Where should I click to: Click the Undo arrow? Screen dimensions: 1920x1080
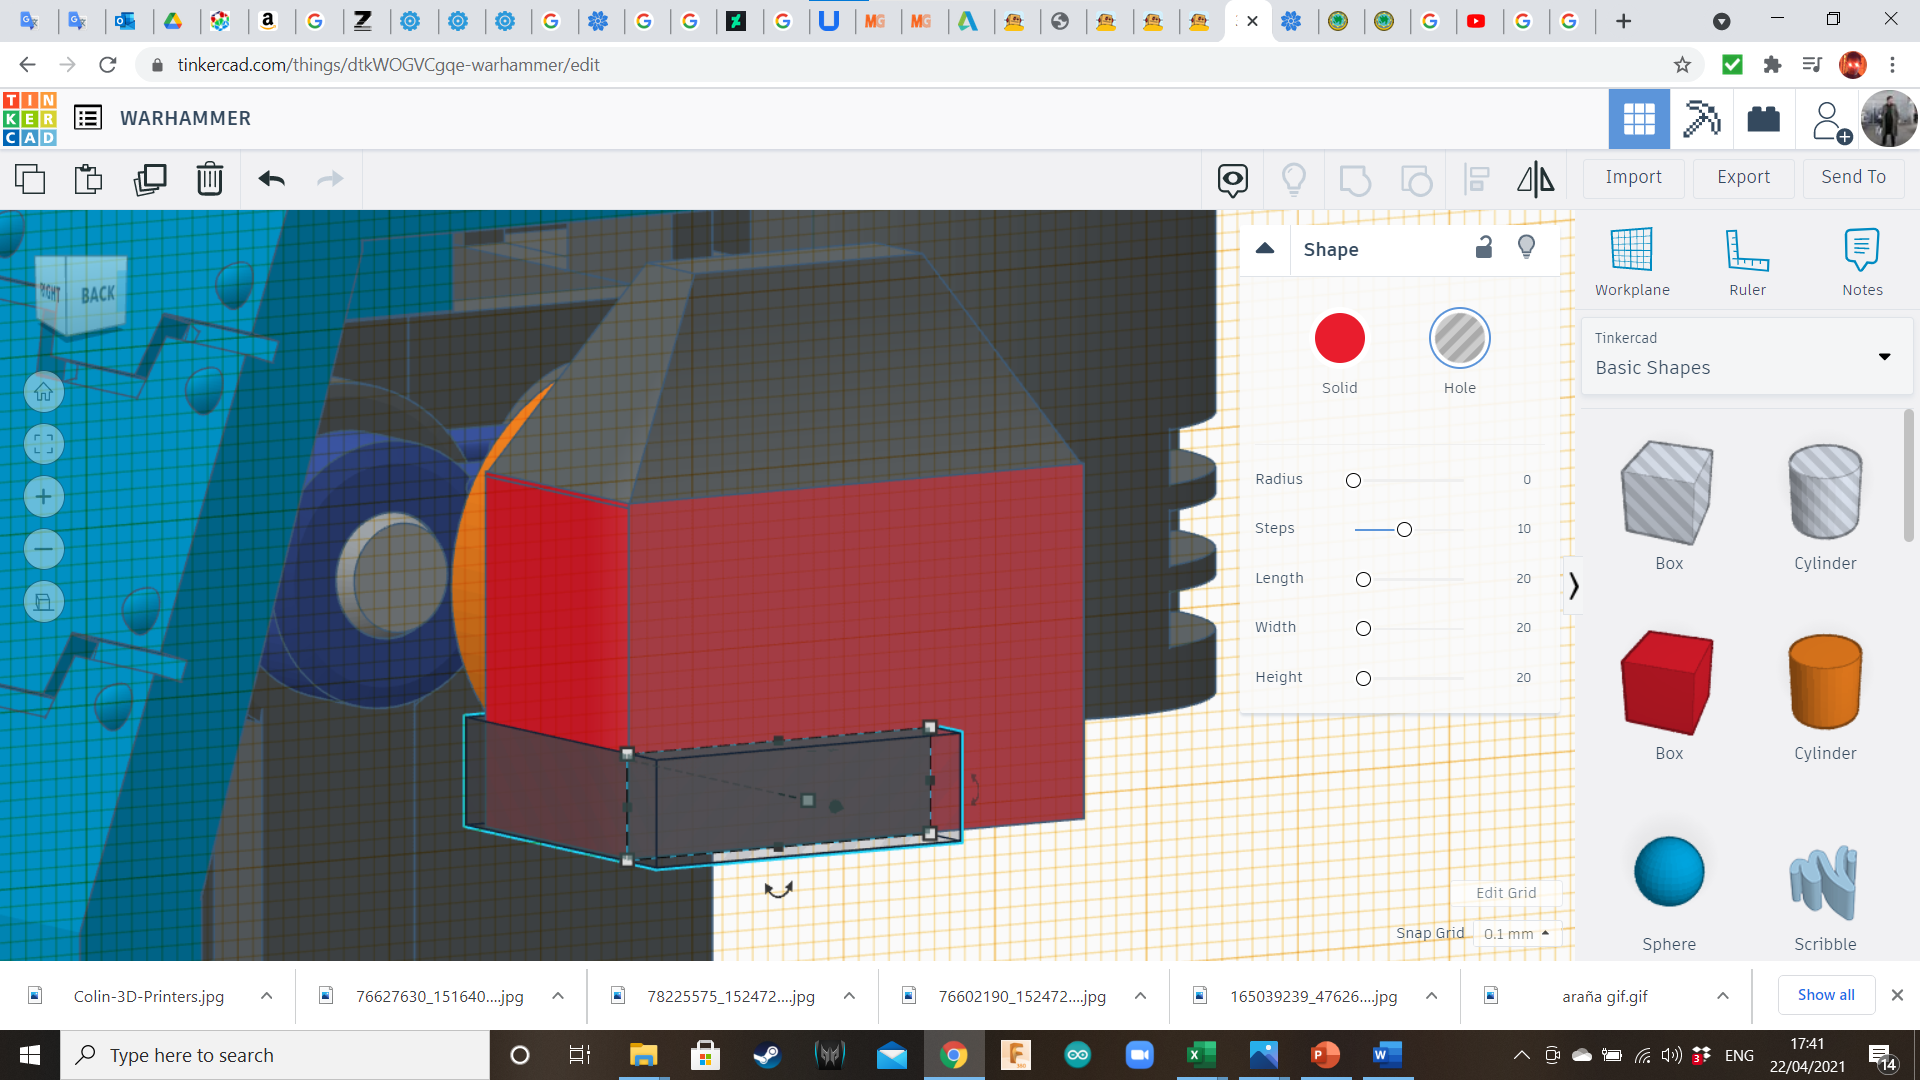point(271,179)
